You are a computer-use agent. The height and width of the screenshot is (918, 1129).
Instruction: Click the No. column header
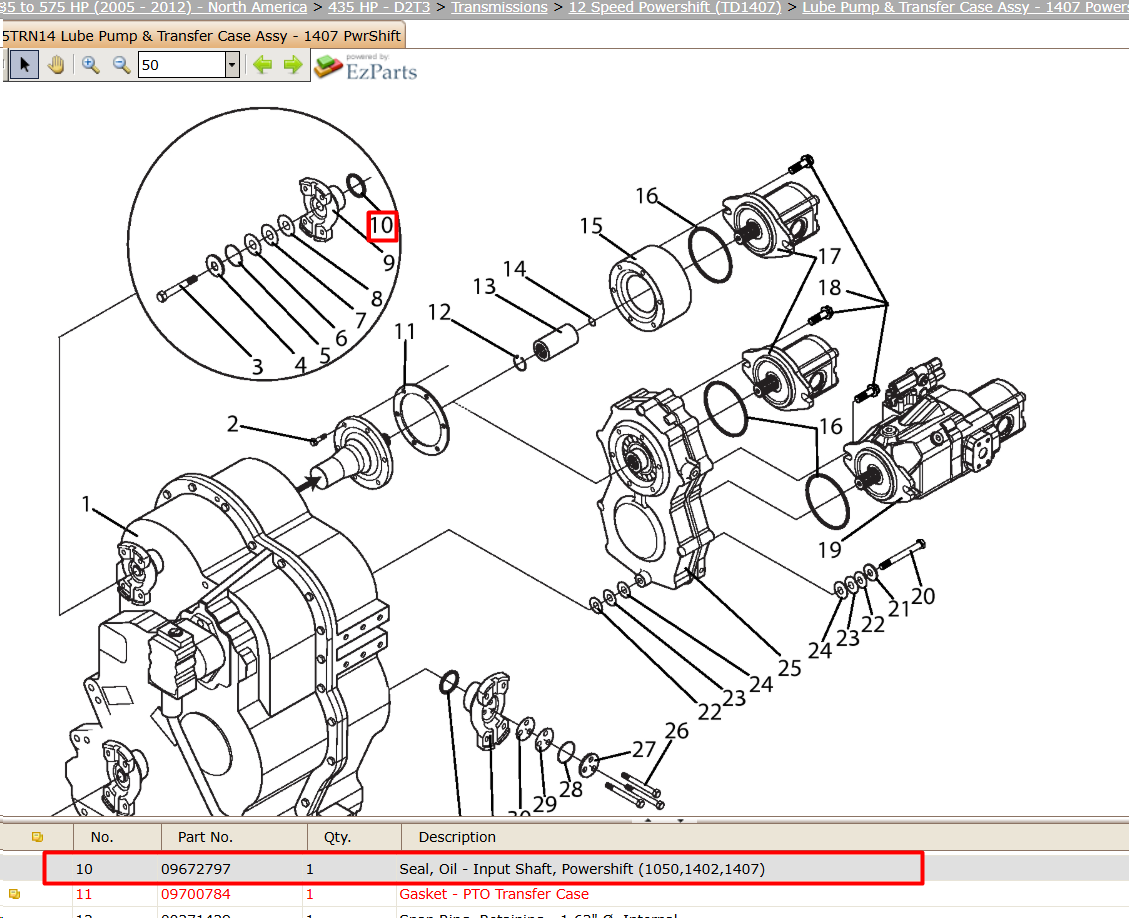tap(102, 837)
